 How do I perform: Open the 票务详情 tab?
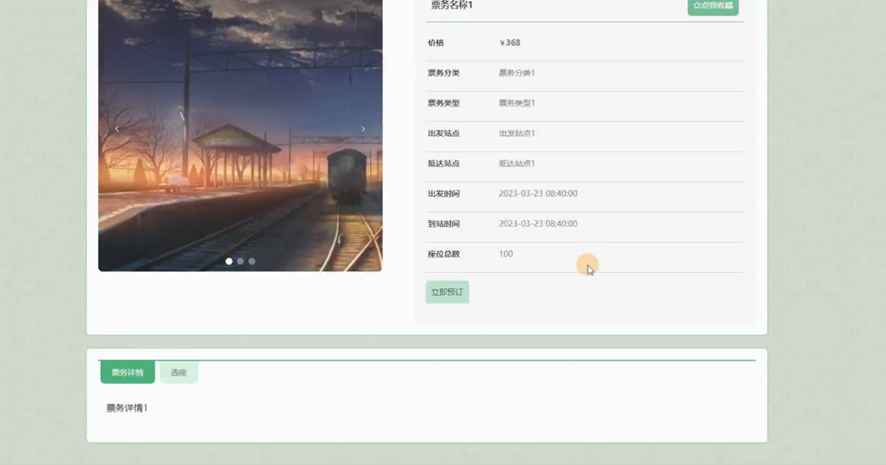pyautogui.click(x=128, y=372)
